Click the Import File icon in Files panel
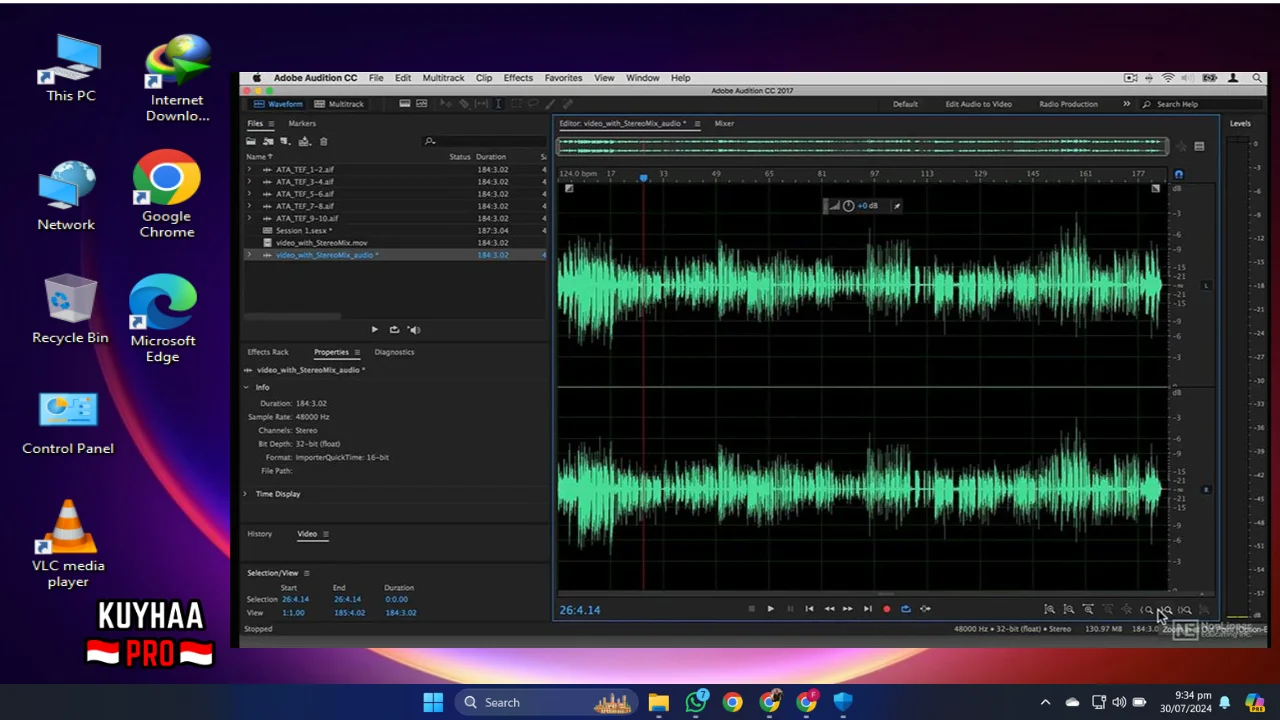1280x720 pixels. [268, 141]
